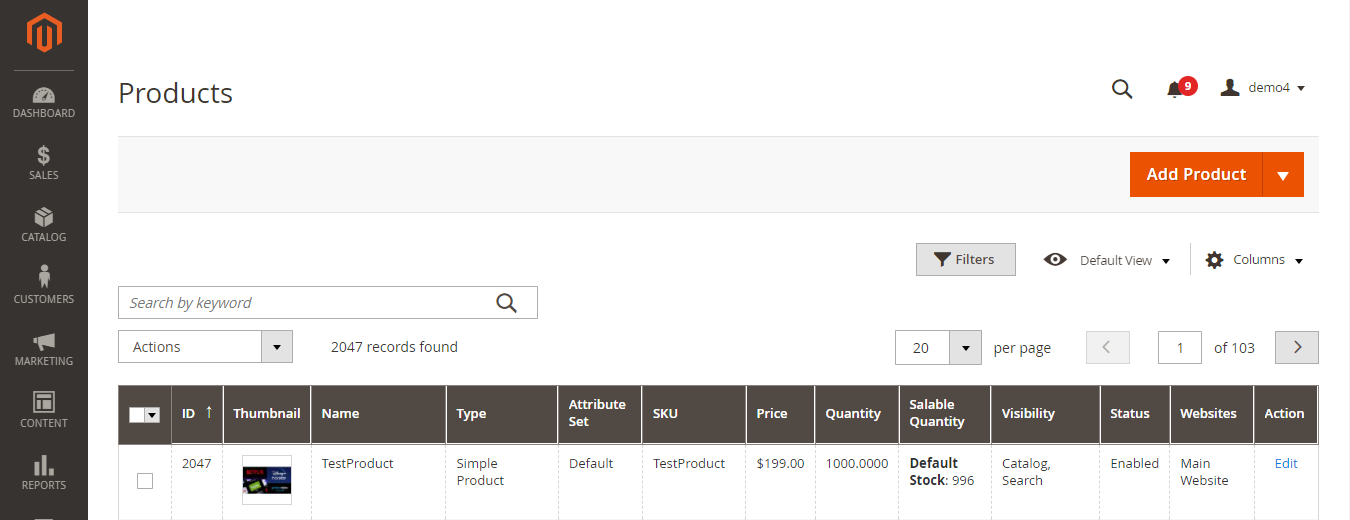1350x520 pixels.
Task: Sort by the Name column header
Action: coord(378,414)
